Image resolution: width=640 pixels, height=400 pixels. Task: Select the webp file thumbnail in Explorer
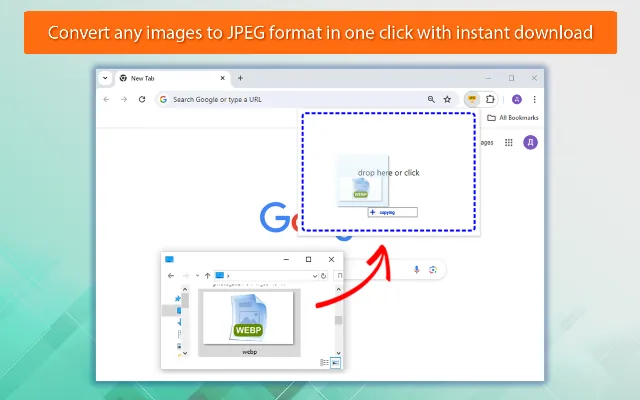pos(248,318)
